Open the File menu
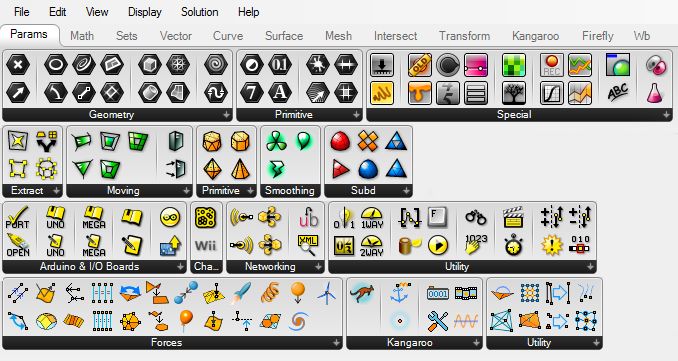This screenshot has width=678, height=361. point(22,12)
